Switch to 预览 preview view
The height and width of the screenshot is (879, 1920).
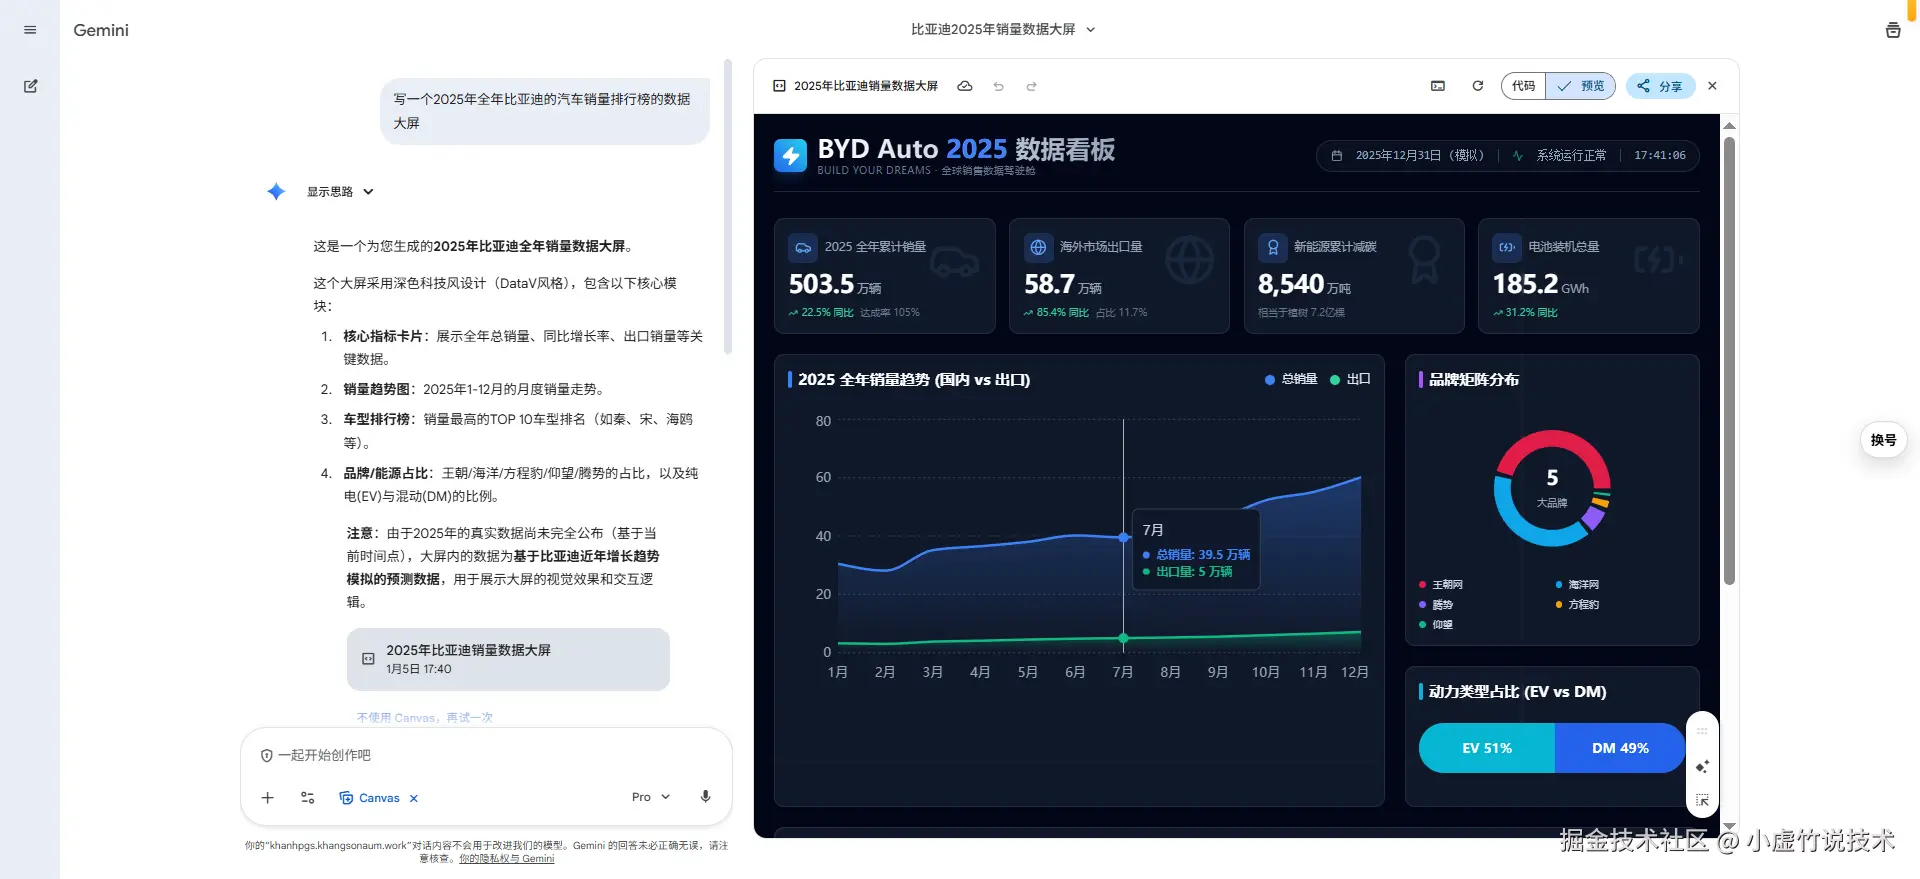coord(1581,86)
